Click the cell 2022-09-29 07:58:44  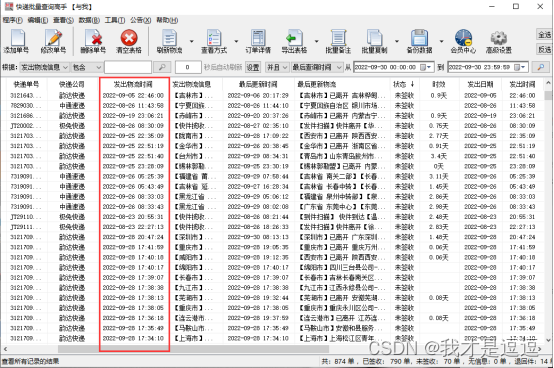(x=258, y=176)
